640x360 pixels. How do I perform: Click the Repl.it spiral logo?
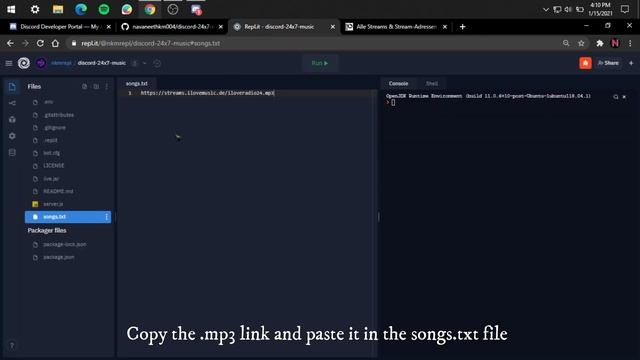point(24,63)
